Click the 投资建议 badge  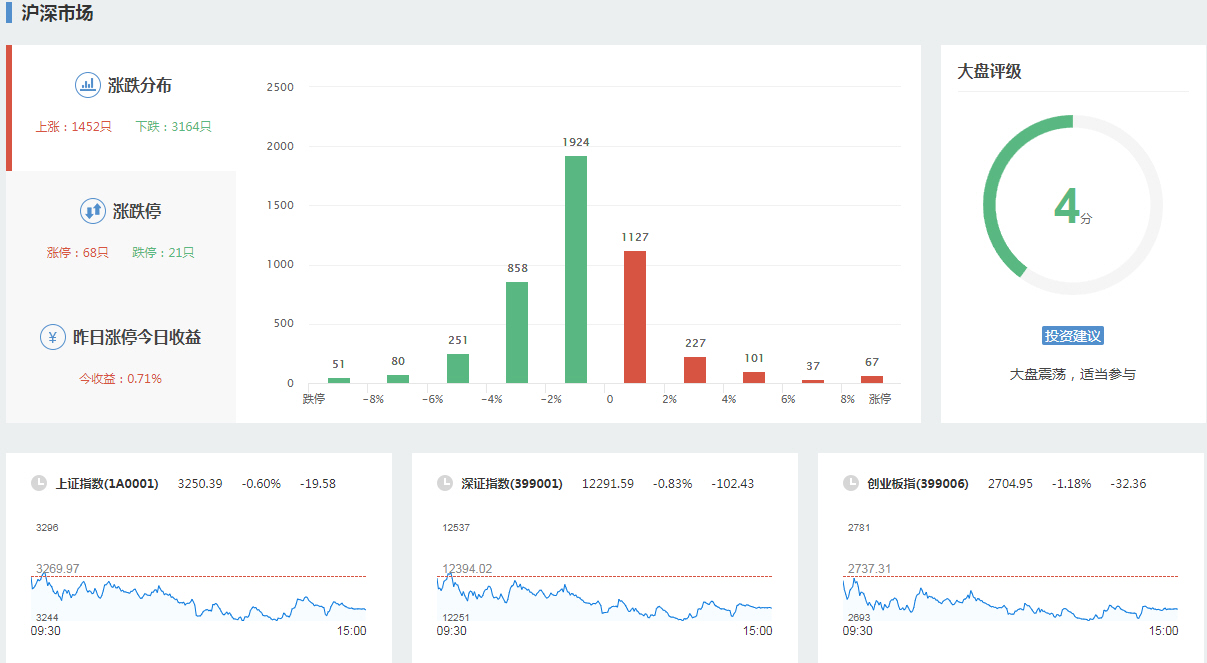1072,336
